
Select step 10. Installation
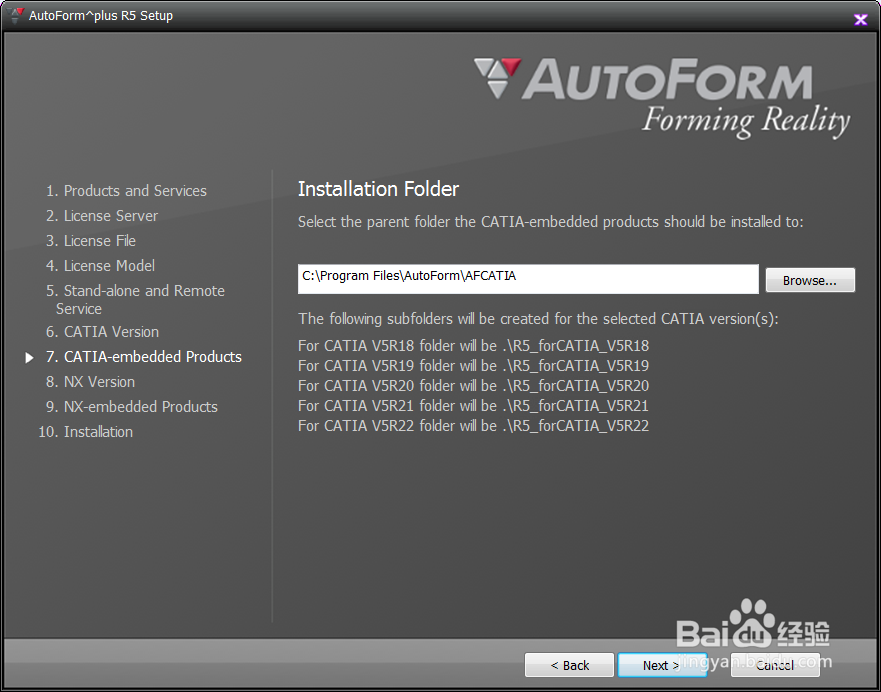tap(85, 431)
